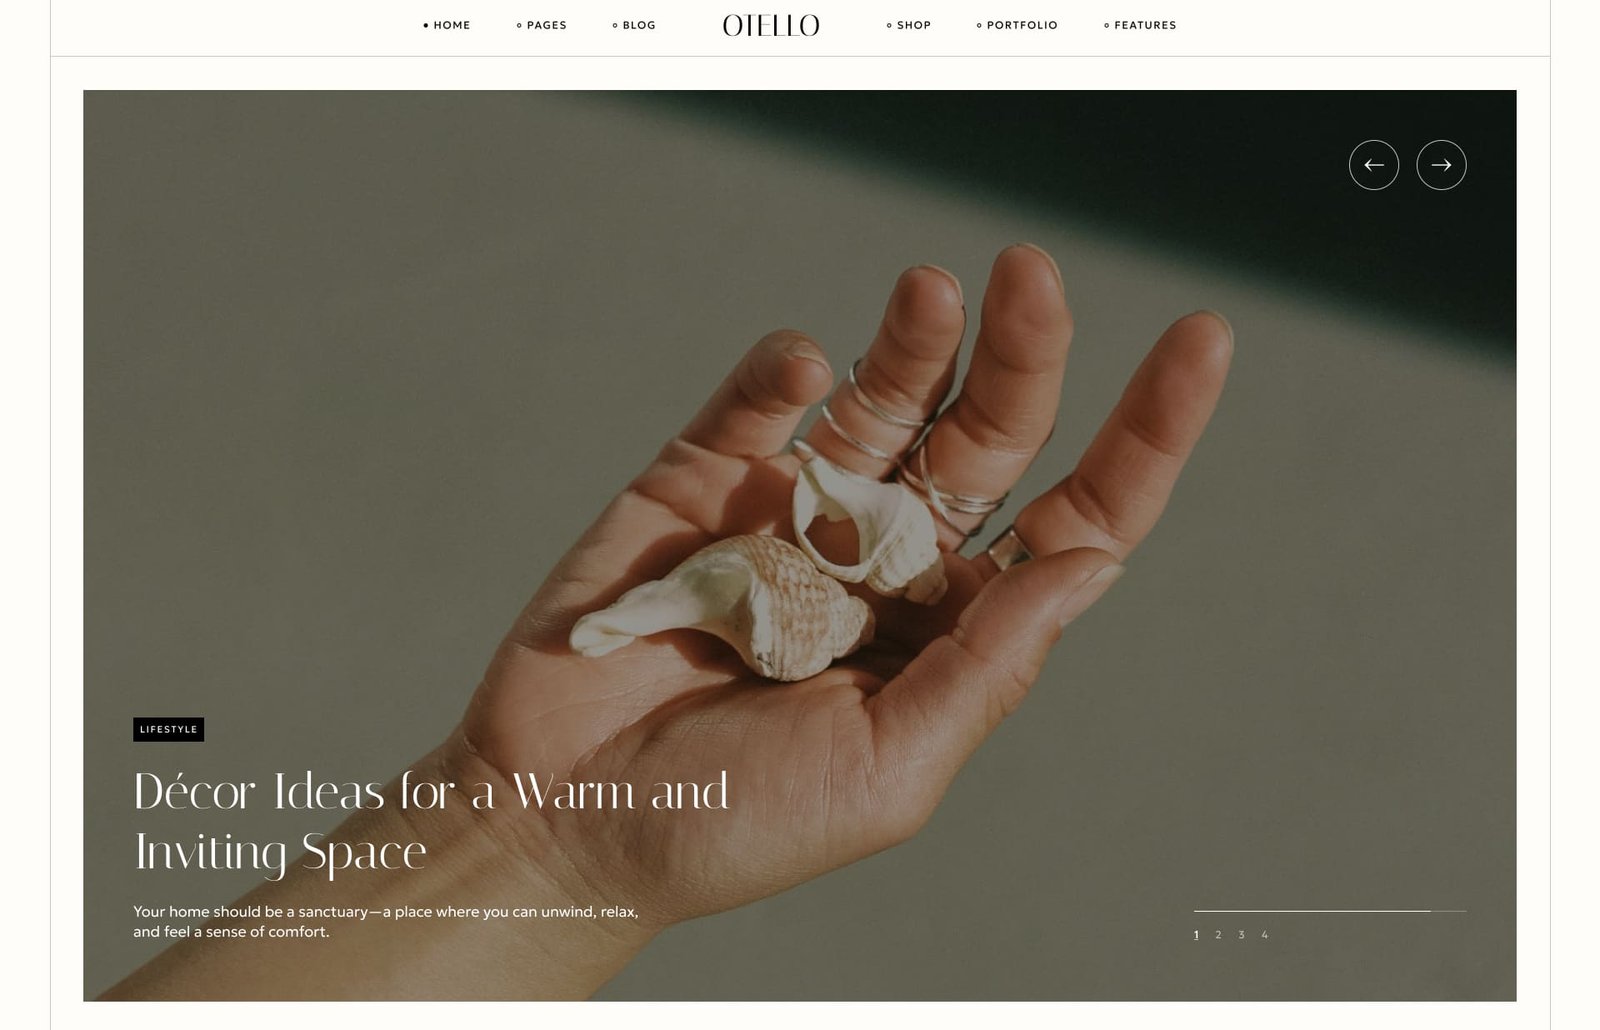The height and width of the screenshot is (1030, 1600).
Task: Click the bullet dot beside Home
Action: point(426,25)
